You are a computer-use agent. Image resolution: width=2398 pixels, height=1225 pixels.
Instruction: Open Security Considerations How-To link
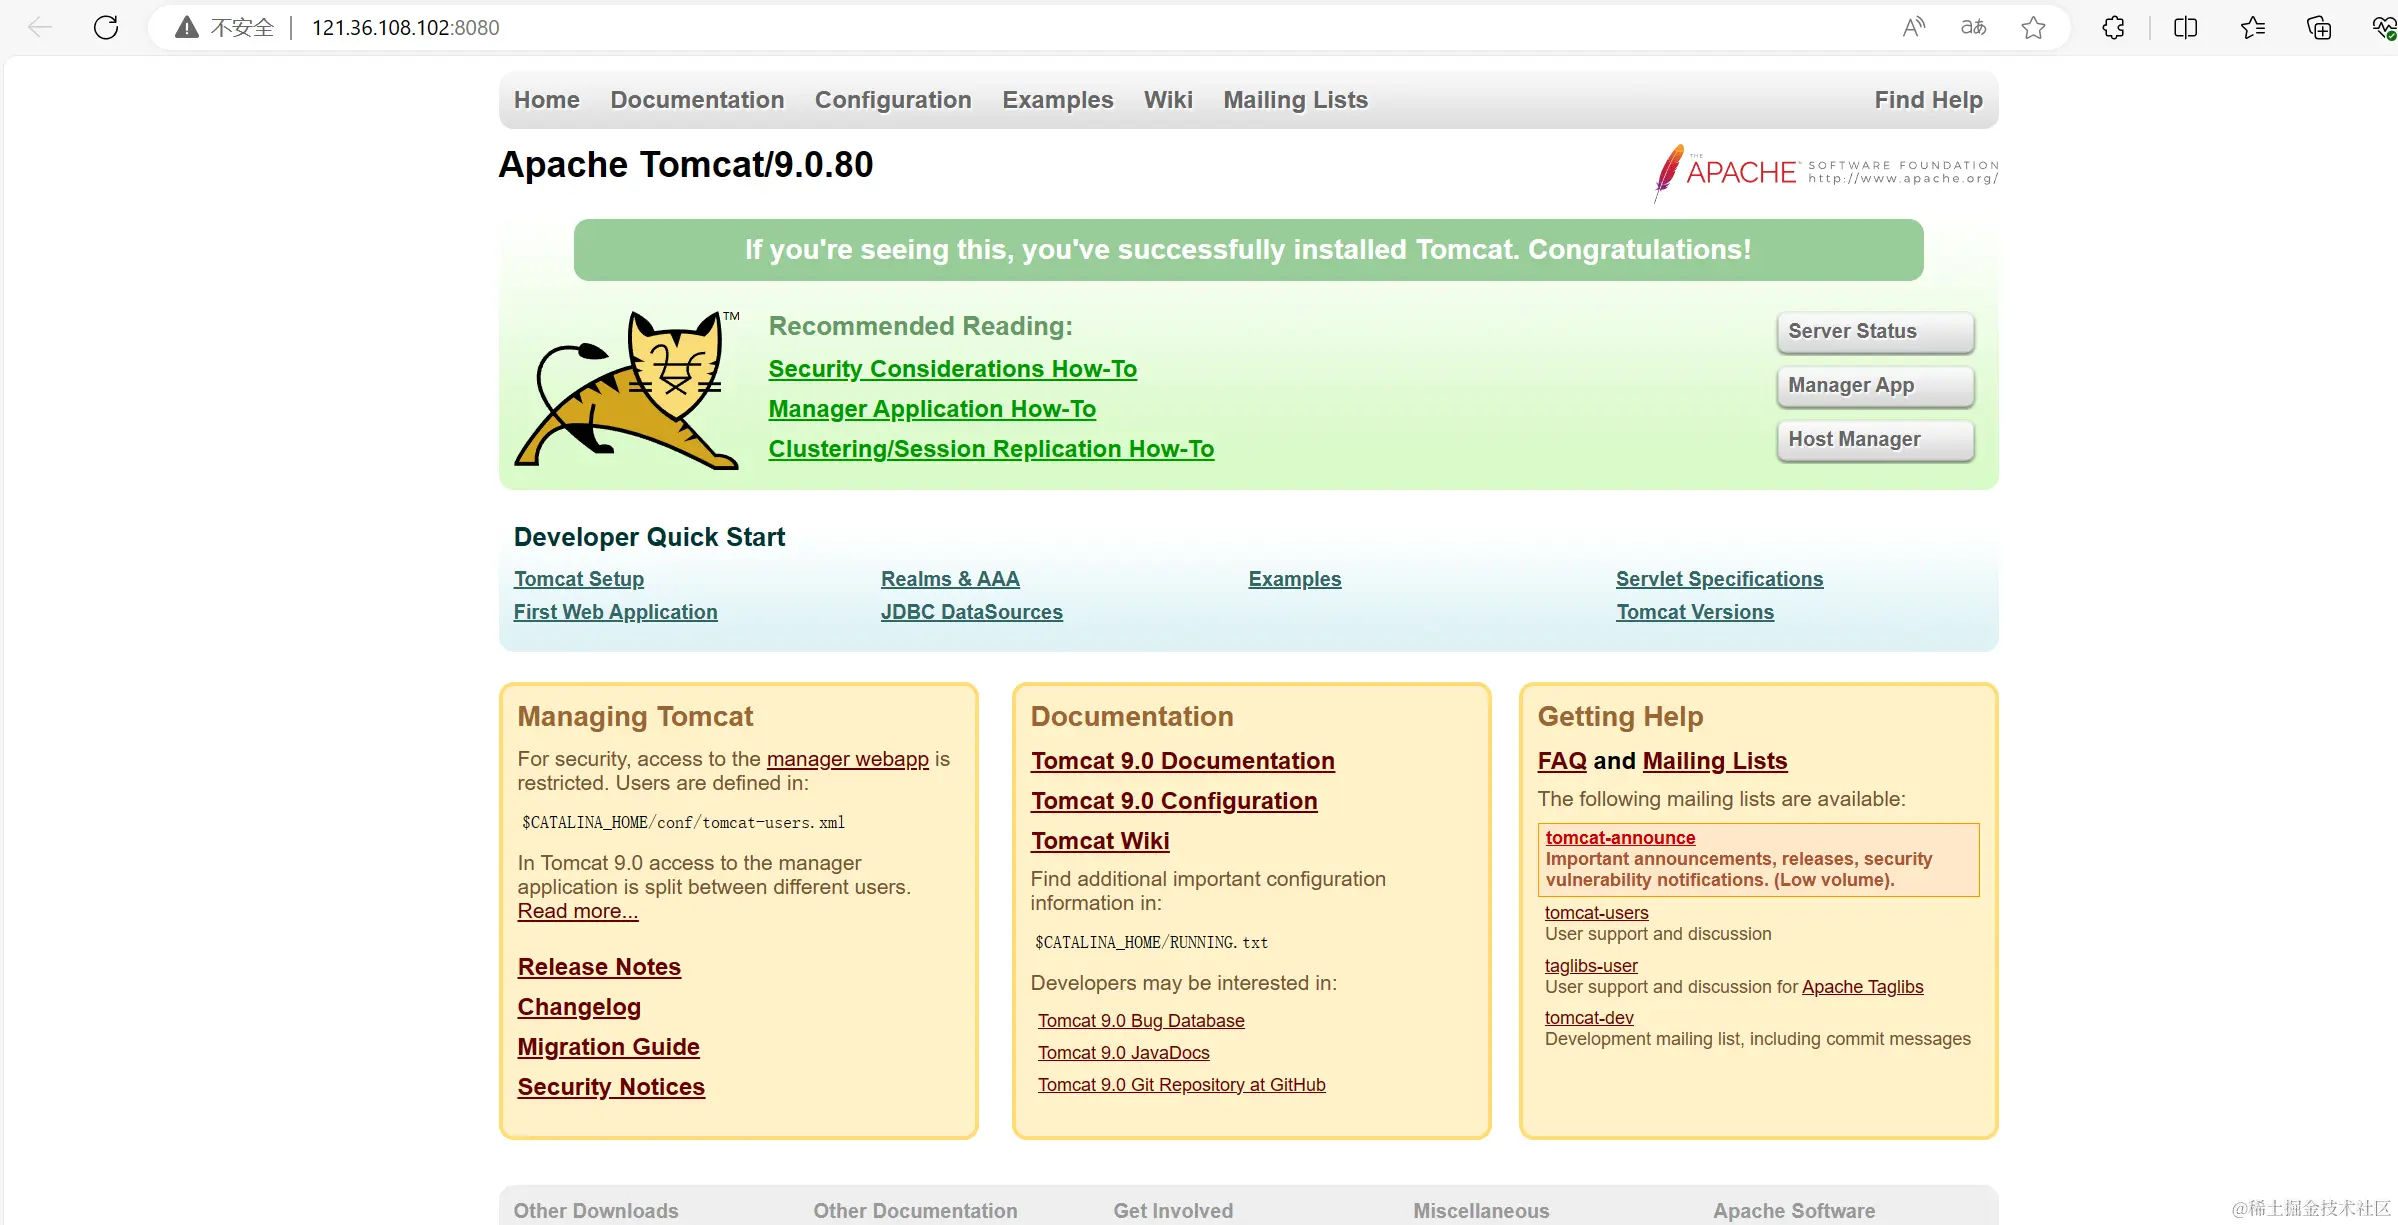952,369
